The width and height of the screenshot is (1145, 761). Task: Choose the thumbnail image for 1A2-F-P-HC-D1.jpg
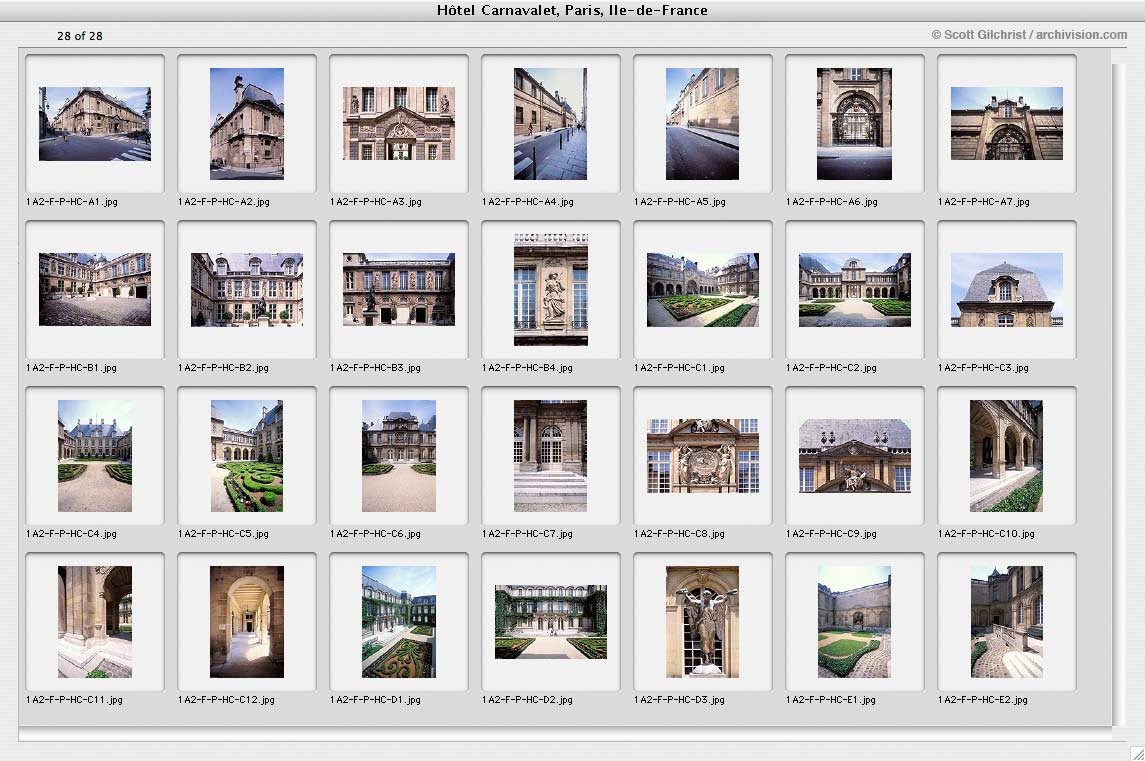399,622
